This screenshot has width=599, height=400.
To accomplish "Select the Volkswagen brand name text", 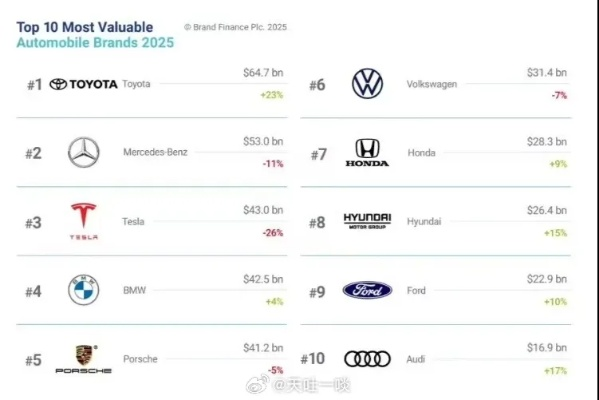I will 432,84.
